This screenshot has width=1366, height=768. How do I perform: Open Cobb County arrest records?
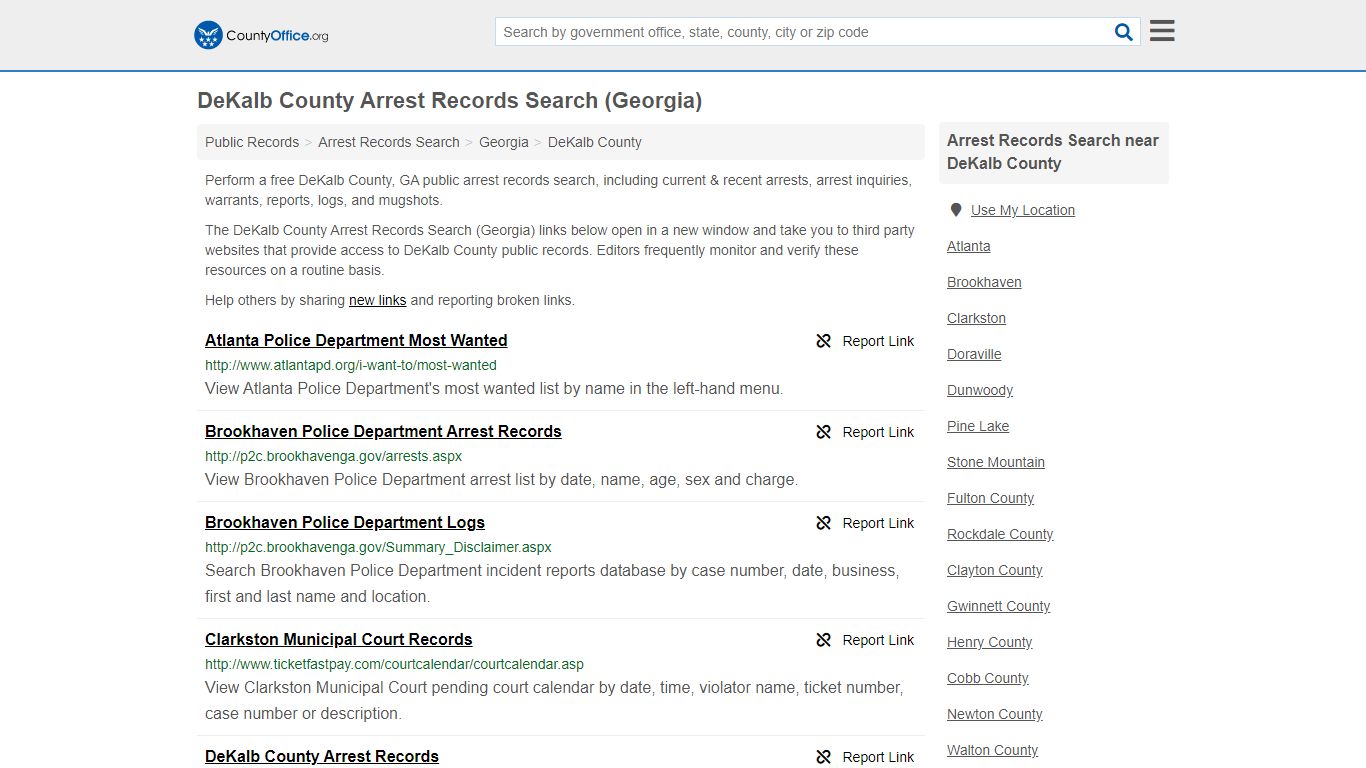pyautogui.click(x=988, y=678)
